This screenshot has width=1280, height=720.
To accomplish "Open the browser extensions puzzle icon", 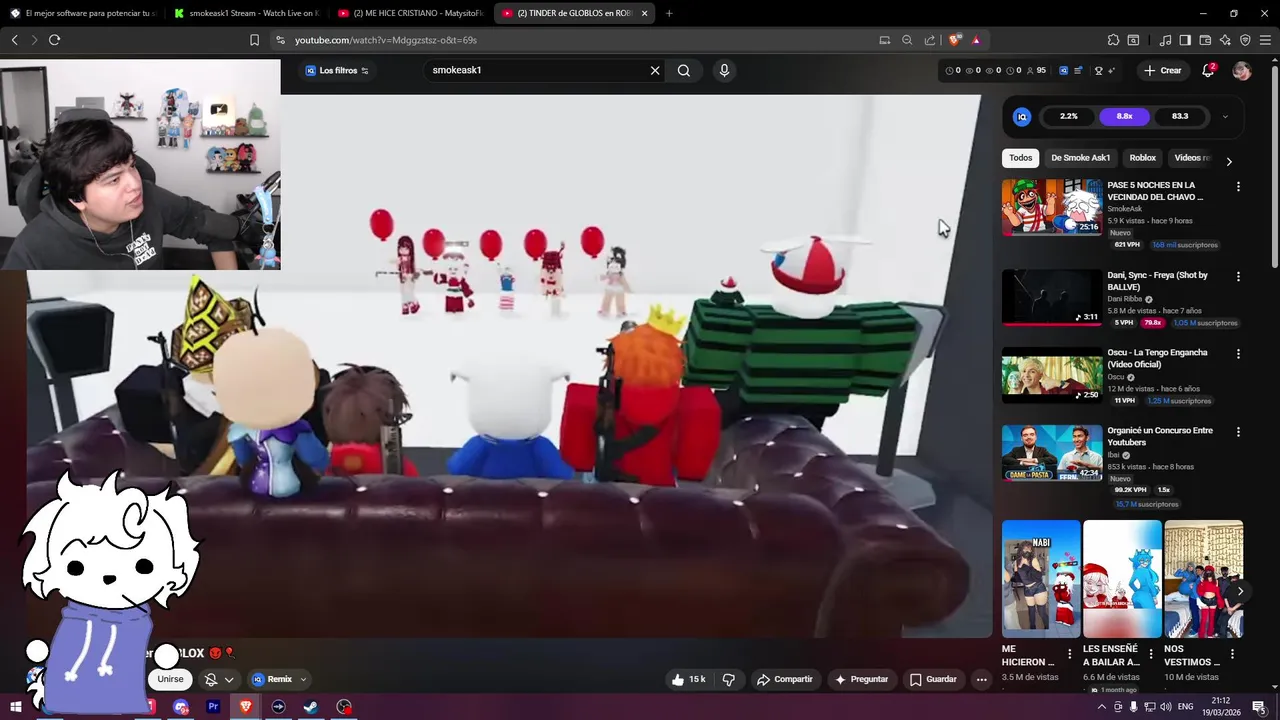I will point(1113,40).
